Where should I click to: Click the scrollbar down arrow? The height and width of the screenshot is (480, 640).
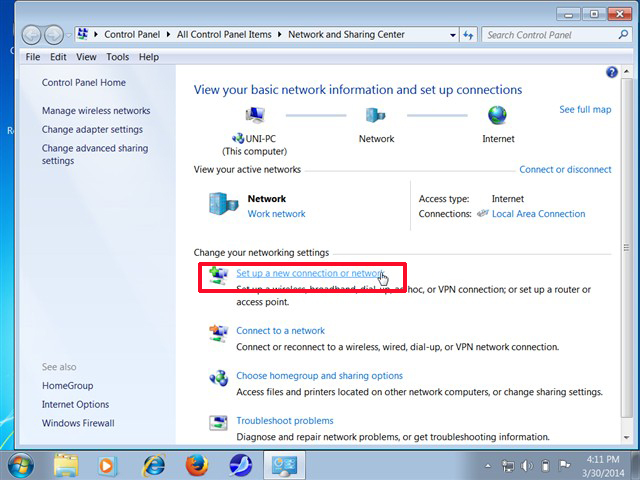[626, 438]
